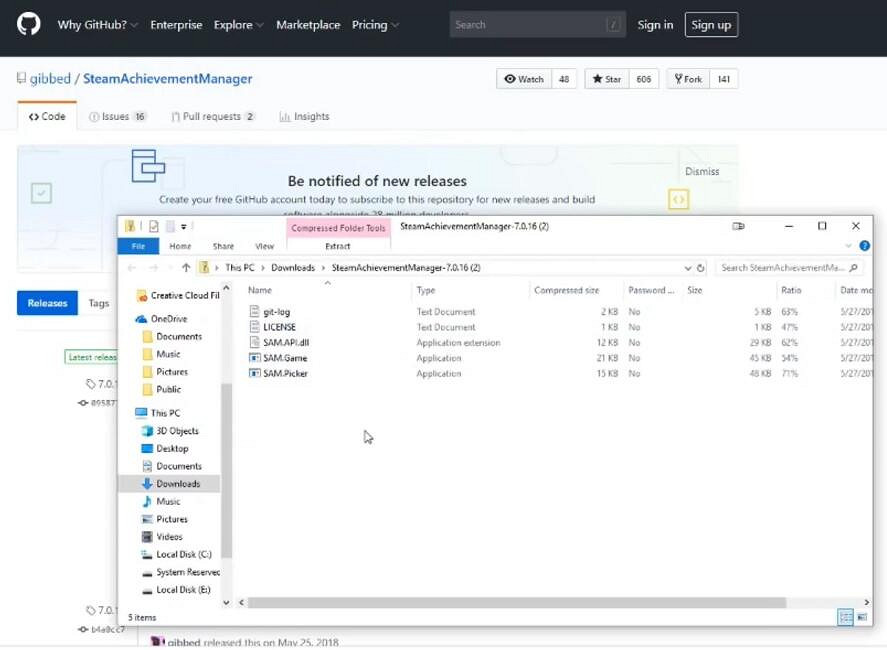This screenshot has height=650, width=887.
Task: Click the Up arrow navigation button
Action: tap(186, 268)
